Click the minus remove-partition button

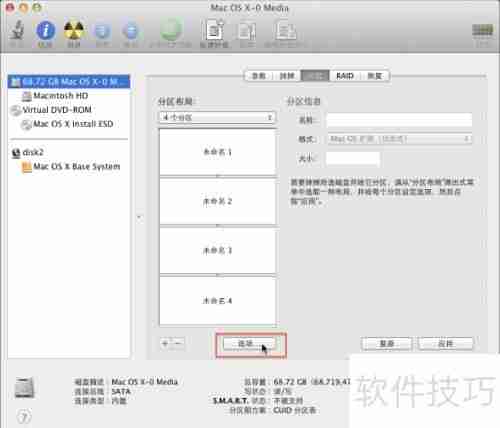click(178, 343)
